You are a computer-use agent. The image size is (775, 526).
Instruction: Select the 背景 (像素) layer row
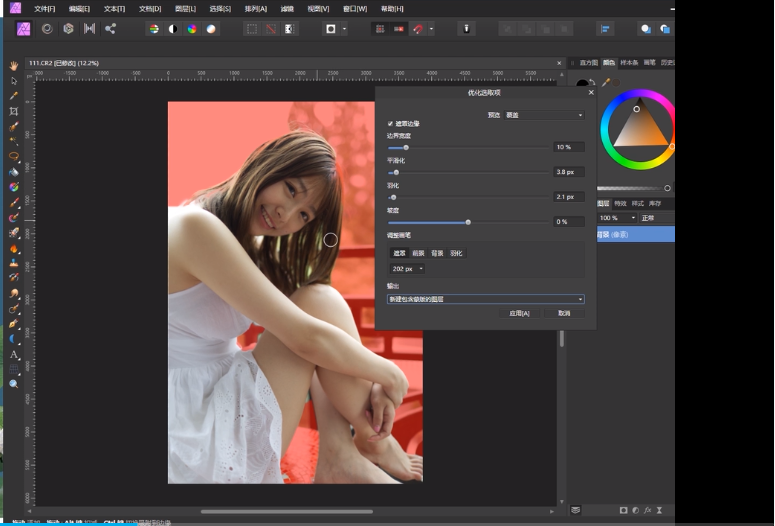636,234
